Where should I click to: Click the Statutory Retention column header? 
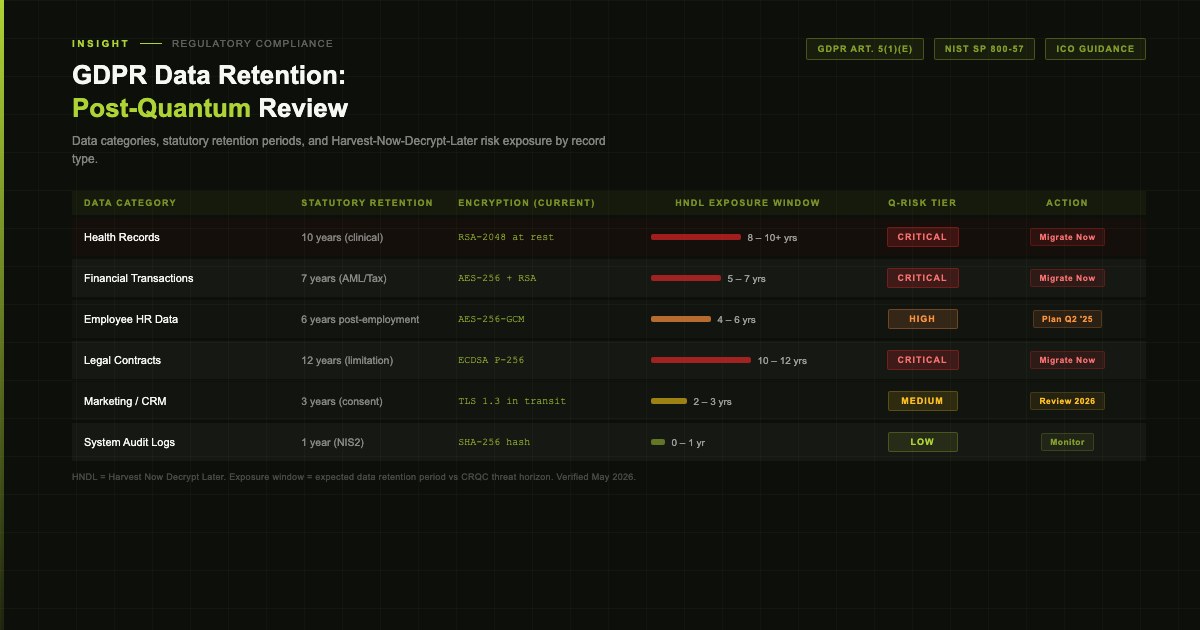[367, 203]
